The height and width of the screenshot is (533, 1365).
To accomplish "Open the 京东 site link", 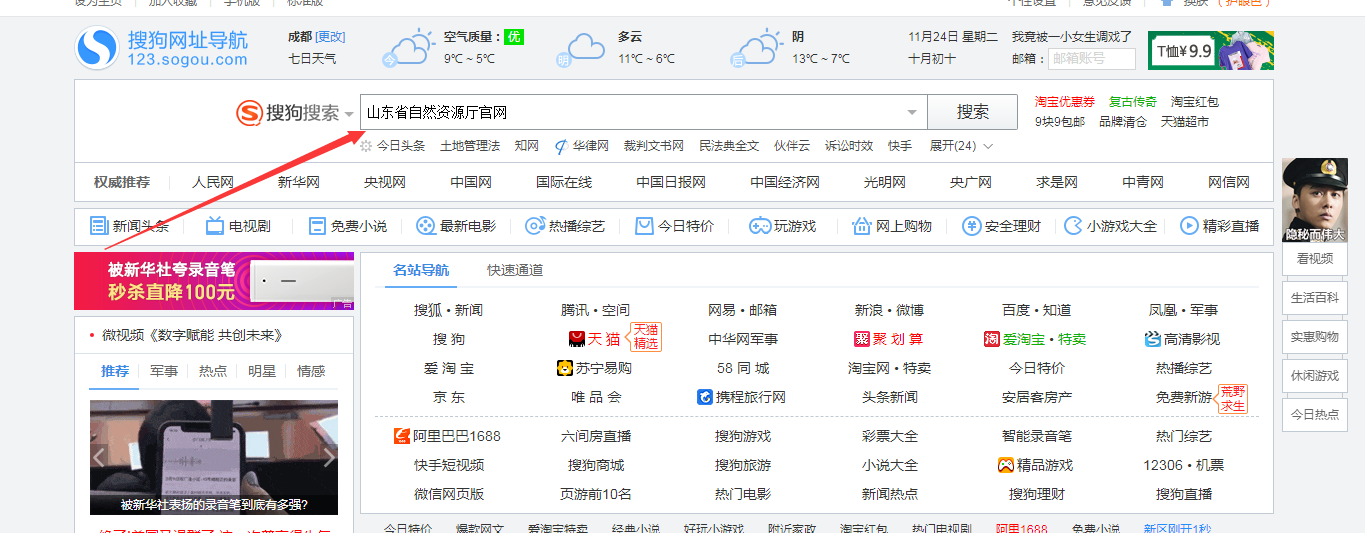I will tap(449, 397).
